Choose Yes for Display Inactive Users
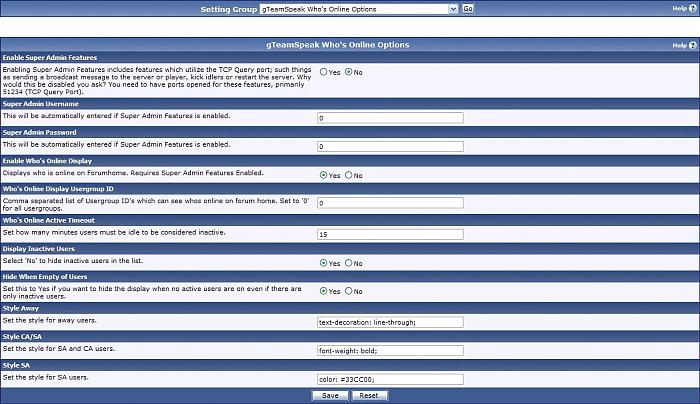The height and width of the screenshot is (404, 700). pos(324,263)
